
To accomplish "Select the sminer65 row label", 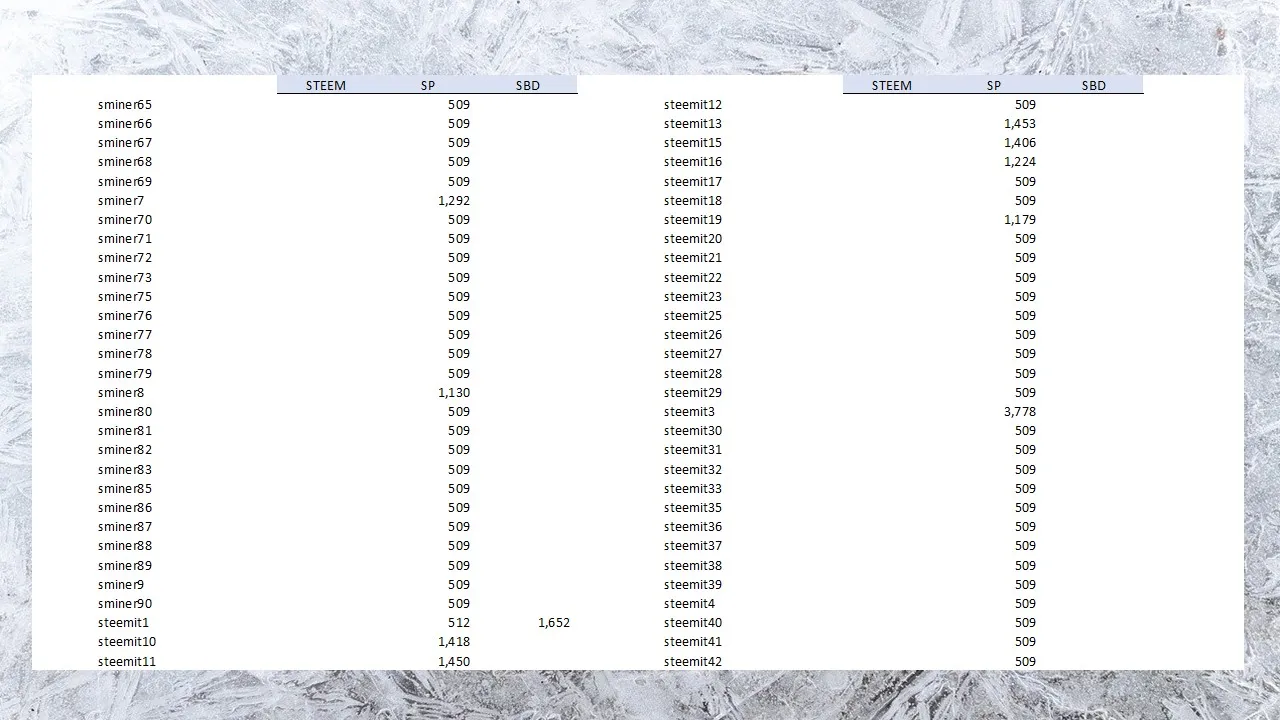I will point(125,104).
